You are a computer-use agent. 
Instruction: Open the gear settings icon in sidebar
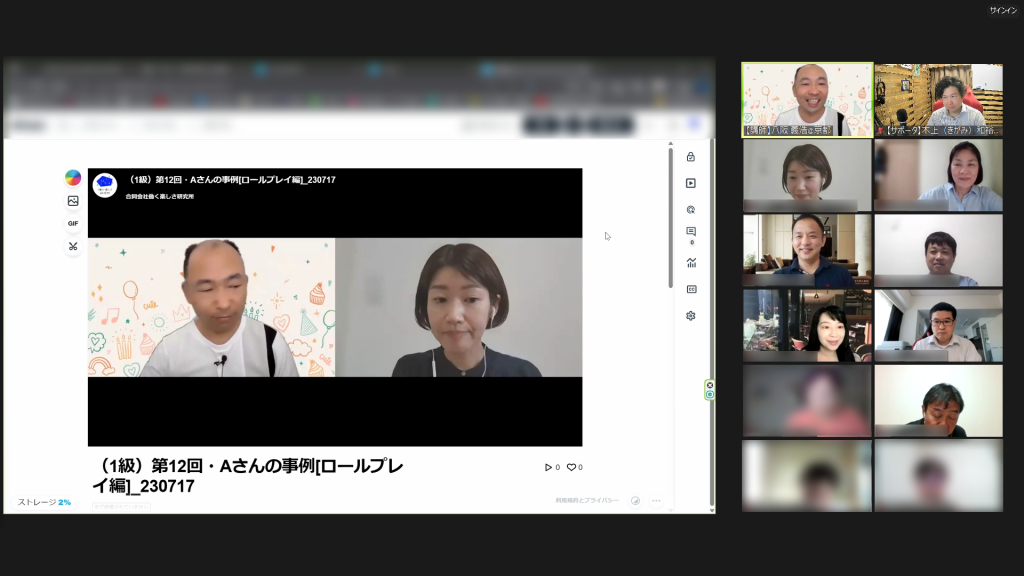(690, 315)
